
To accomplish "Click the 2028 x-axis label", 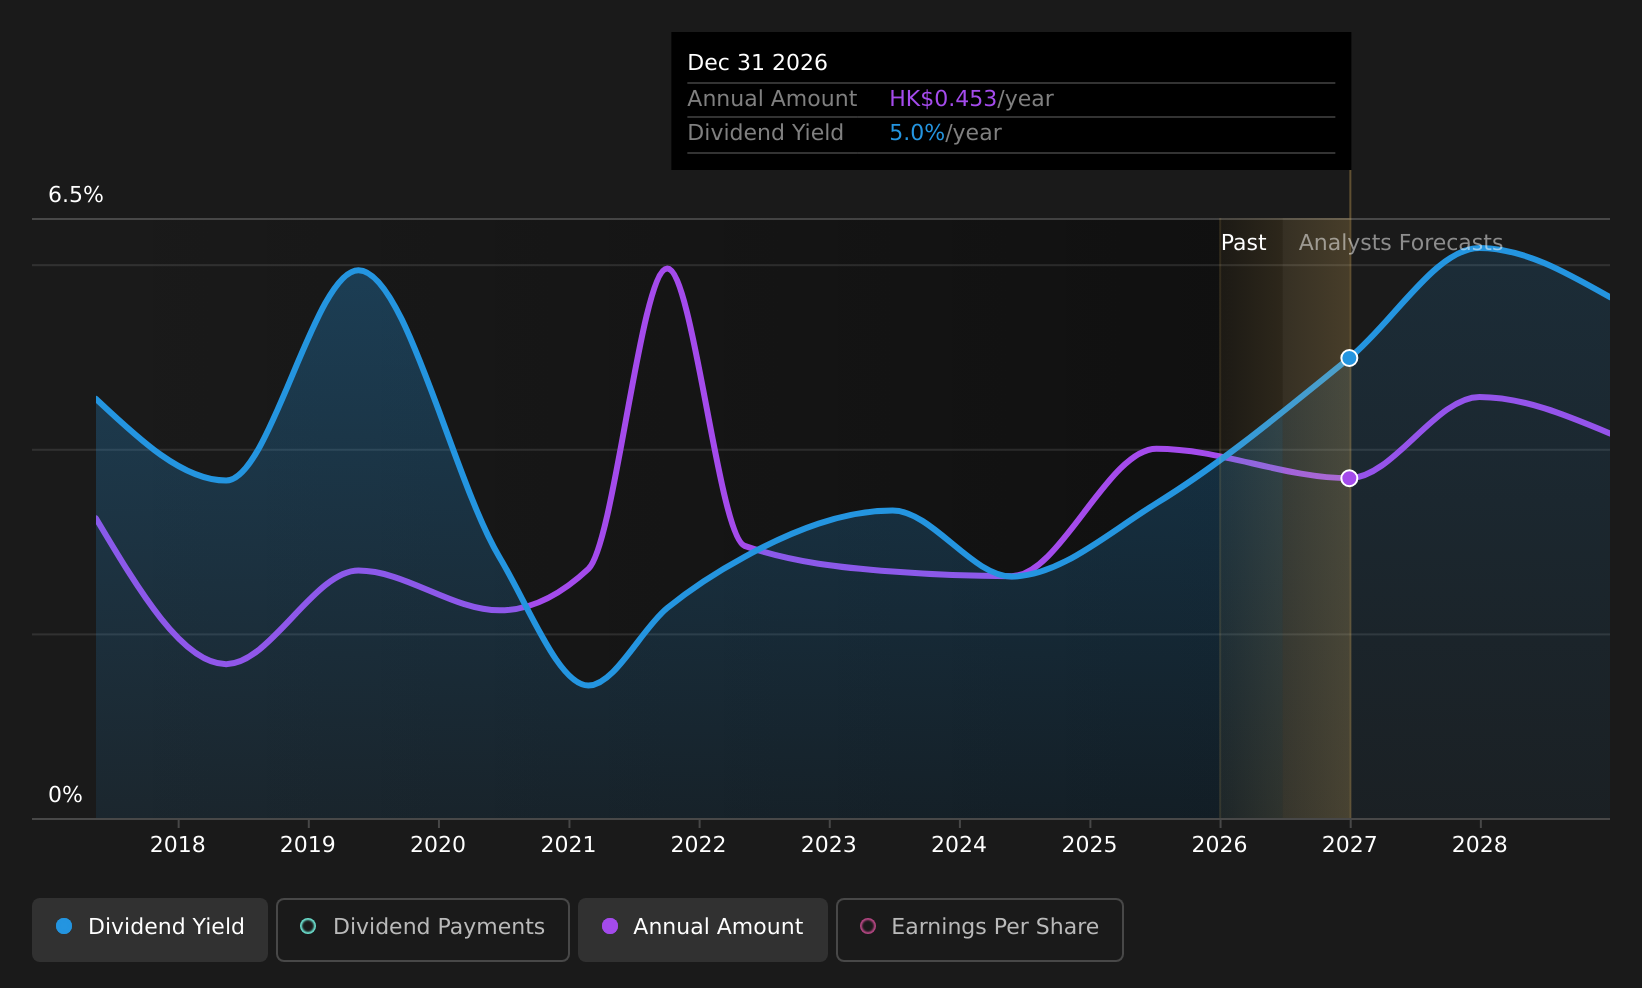I will coord(1480,845).
